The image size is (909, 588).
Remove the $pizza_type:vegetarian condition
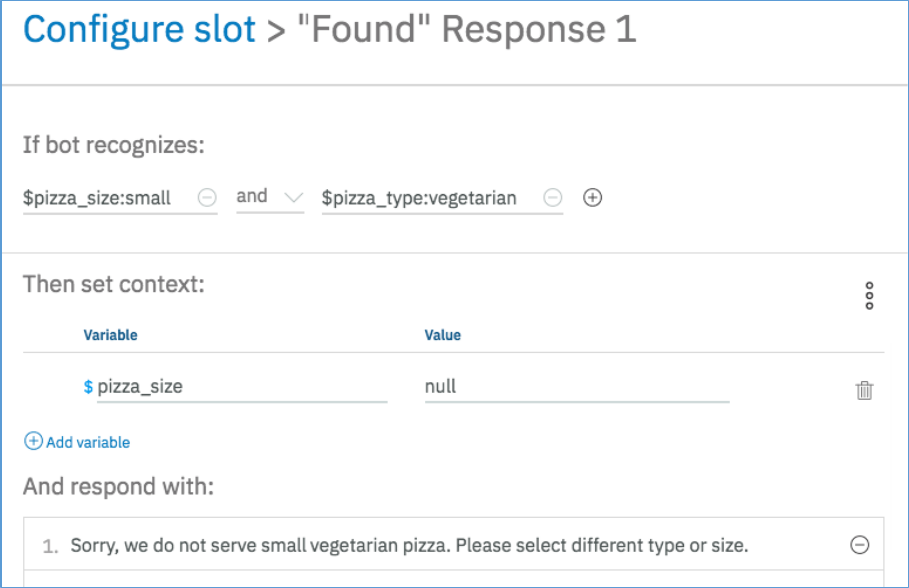click(x=552, y=198)
